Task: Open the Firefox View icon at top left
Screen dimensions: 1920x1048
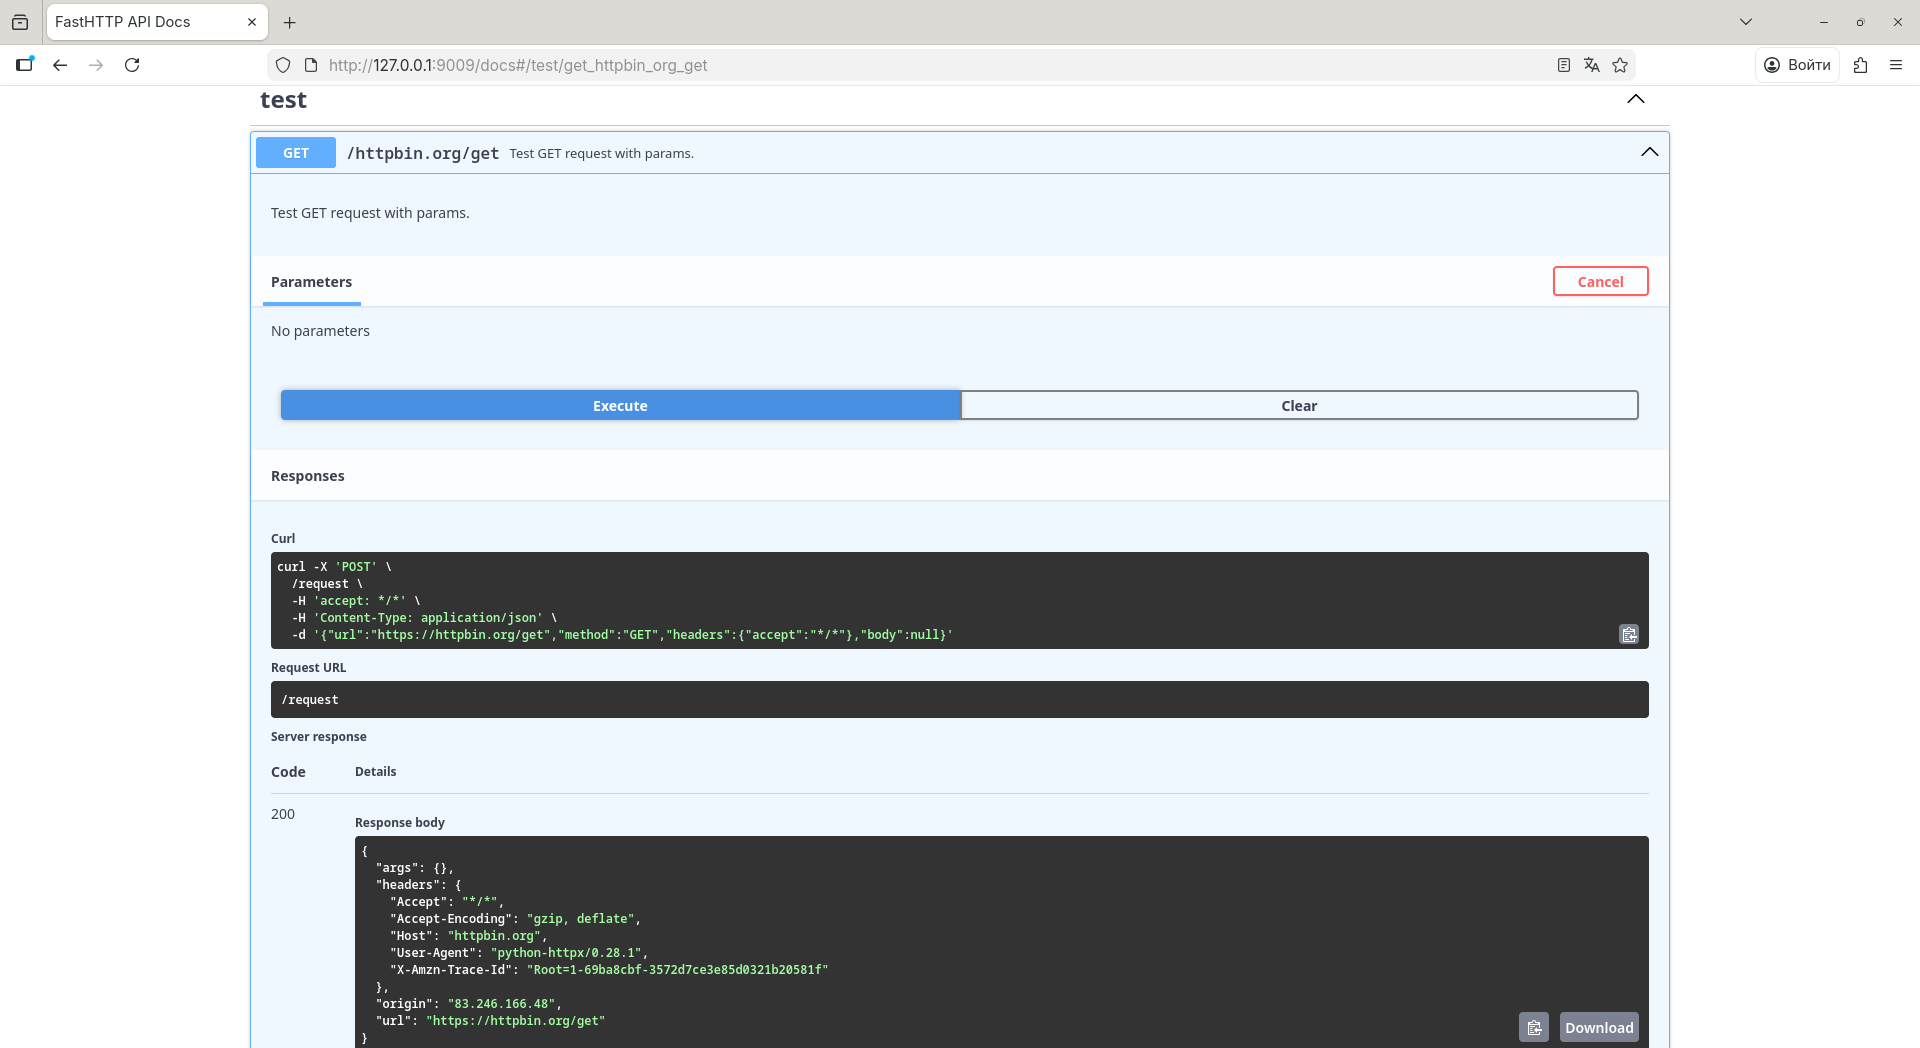Action: tap(20, 22)
